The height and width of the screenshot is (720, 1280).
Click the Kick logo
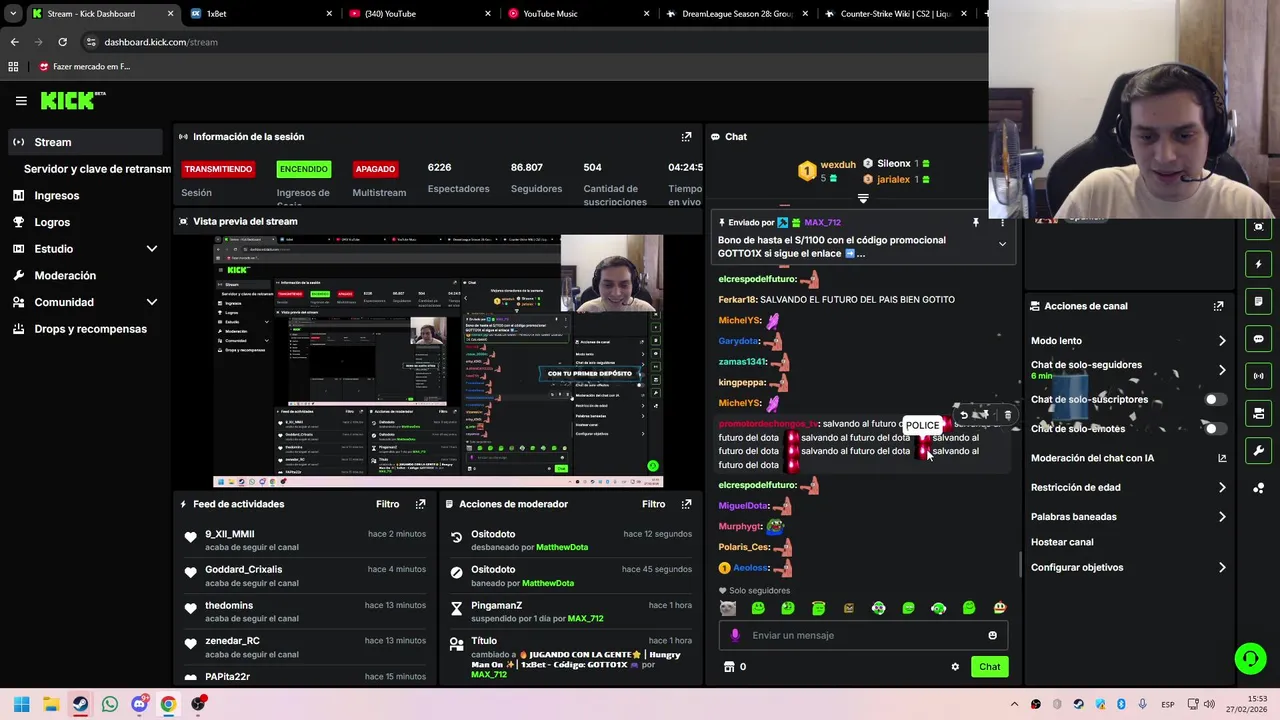click(73, 100)
